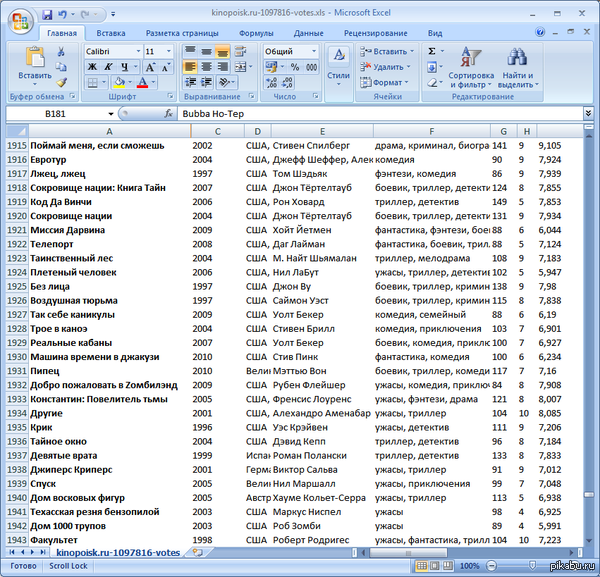The height and width of the screenshot is (577, 600).
Task: Switch to the Формулы ribbon tab
Action: click(x=256, y=33)
